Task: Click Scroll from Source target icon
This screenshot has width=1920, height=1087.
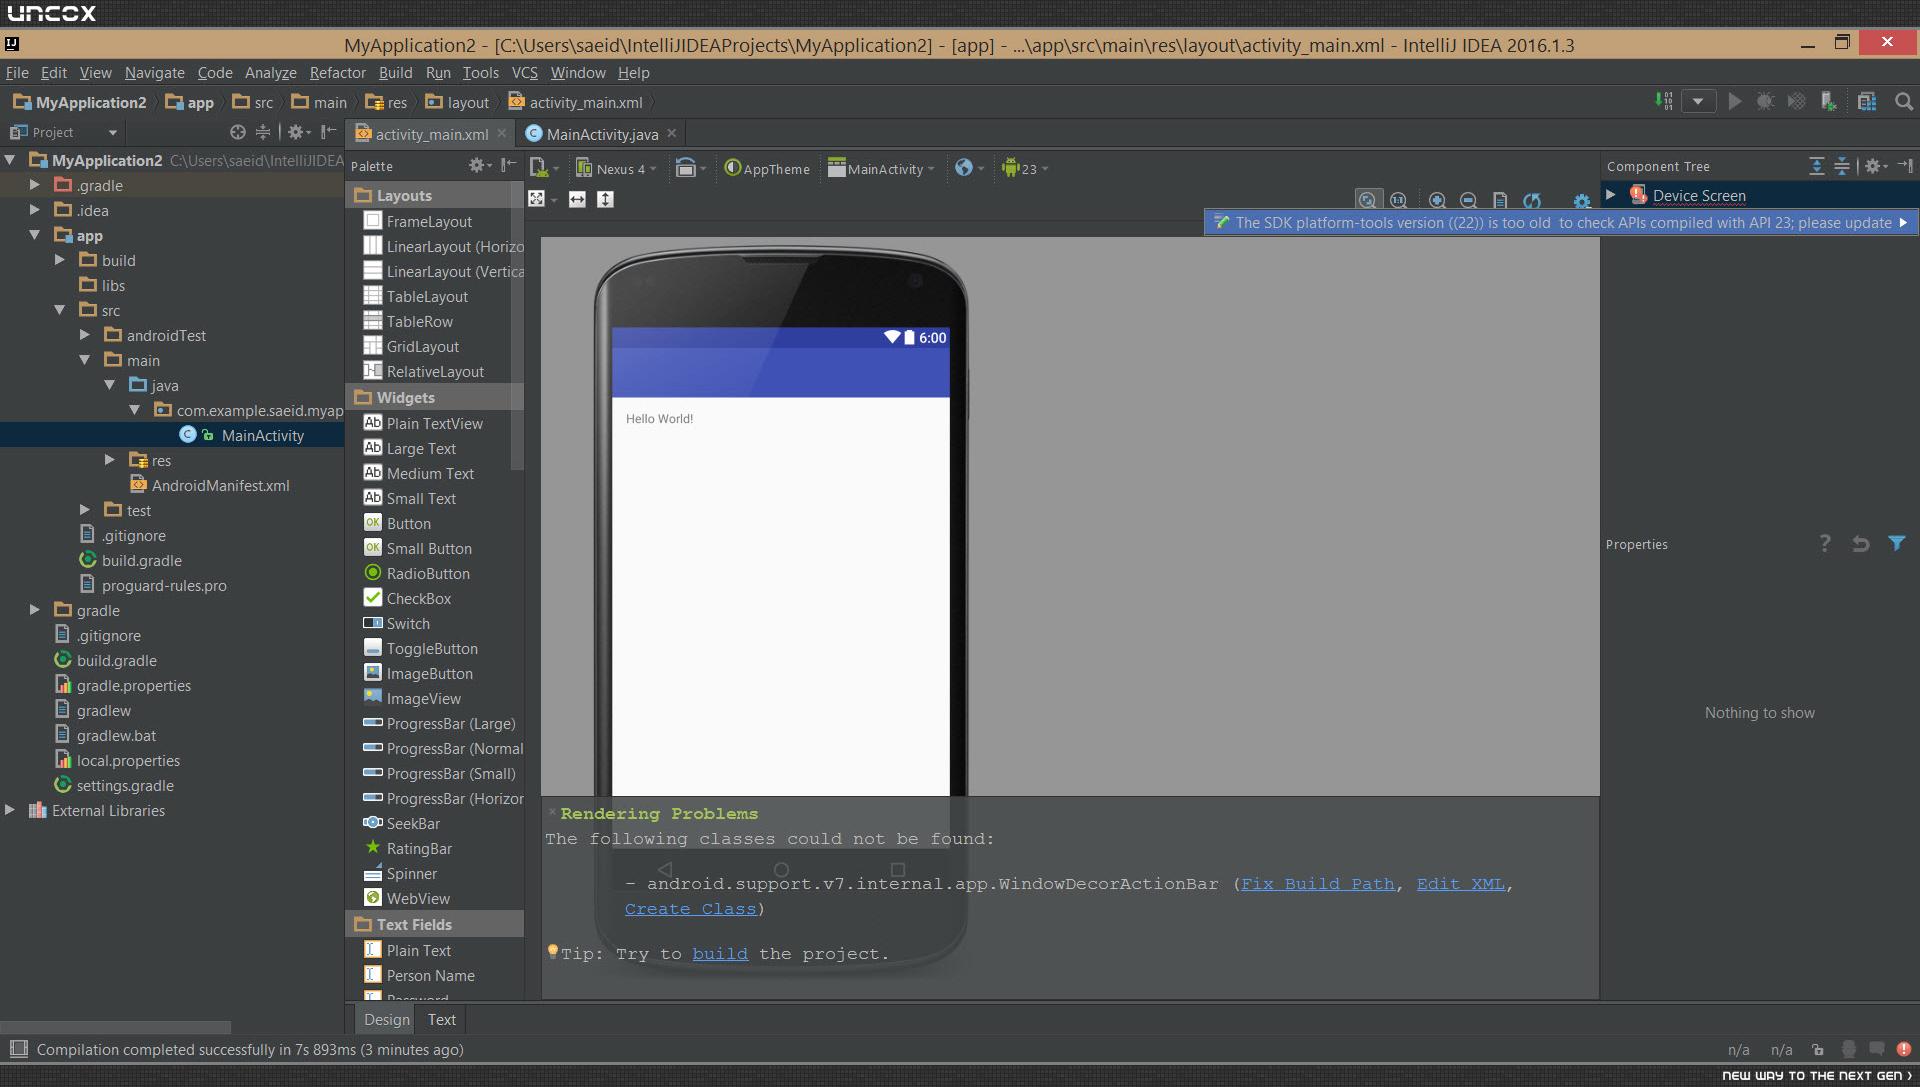Action: point(237,132)
